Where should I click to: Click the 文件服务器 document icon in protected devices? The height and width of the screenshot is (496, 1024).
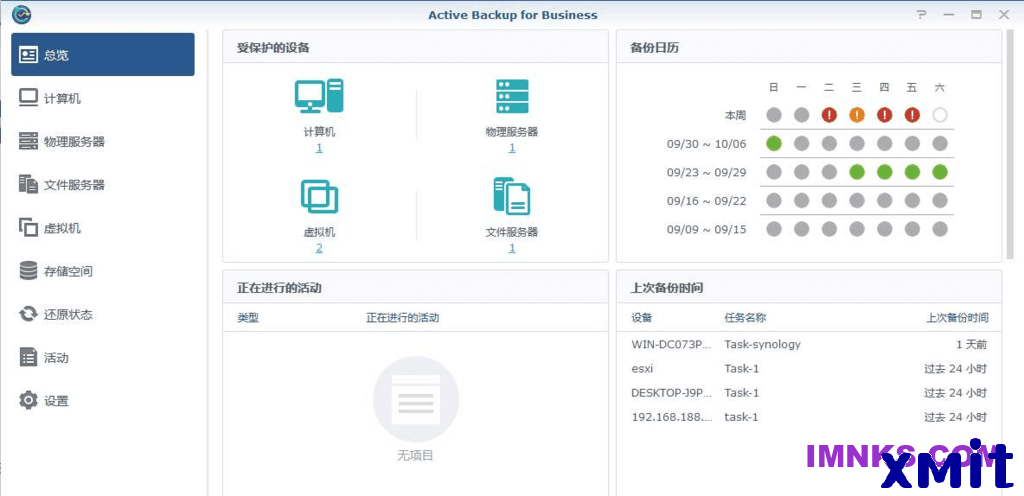pos(511,196)
